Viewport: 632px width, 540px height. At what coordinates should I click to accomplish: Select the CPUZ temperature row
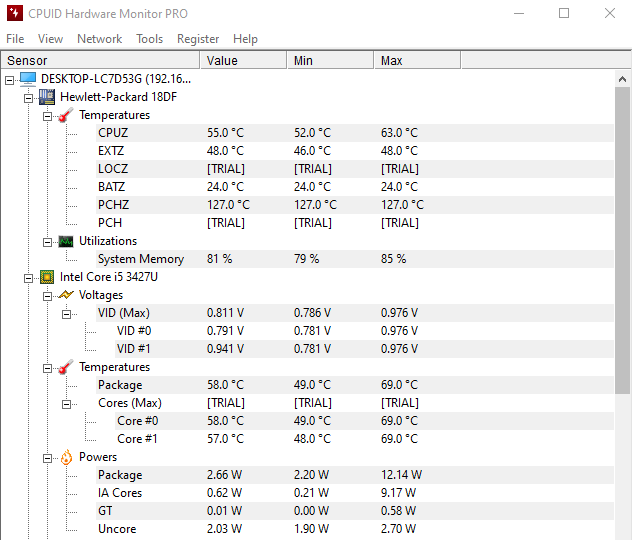pos(355,133)
